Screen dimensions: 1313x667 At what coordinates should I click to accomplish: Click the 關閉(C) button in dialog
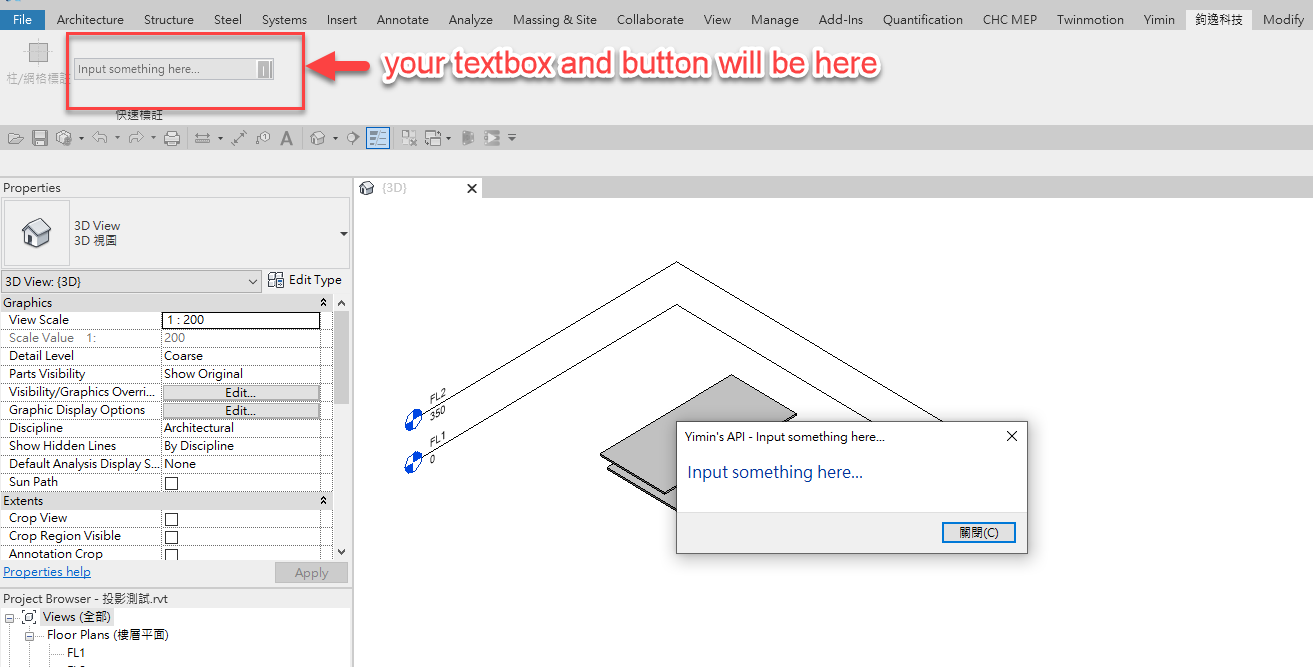[x=979, y=532]
